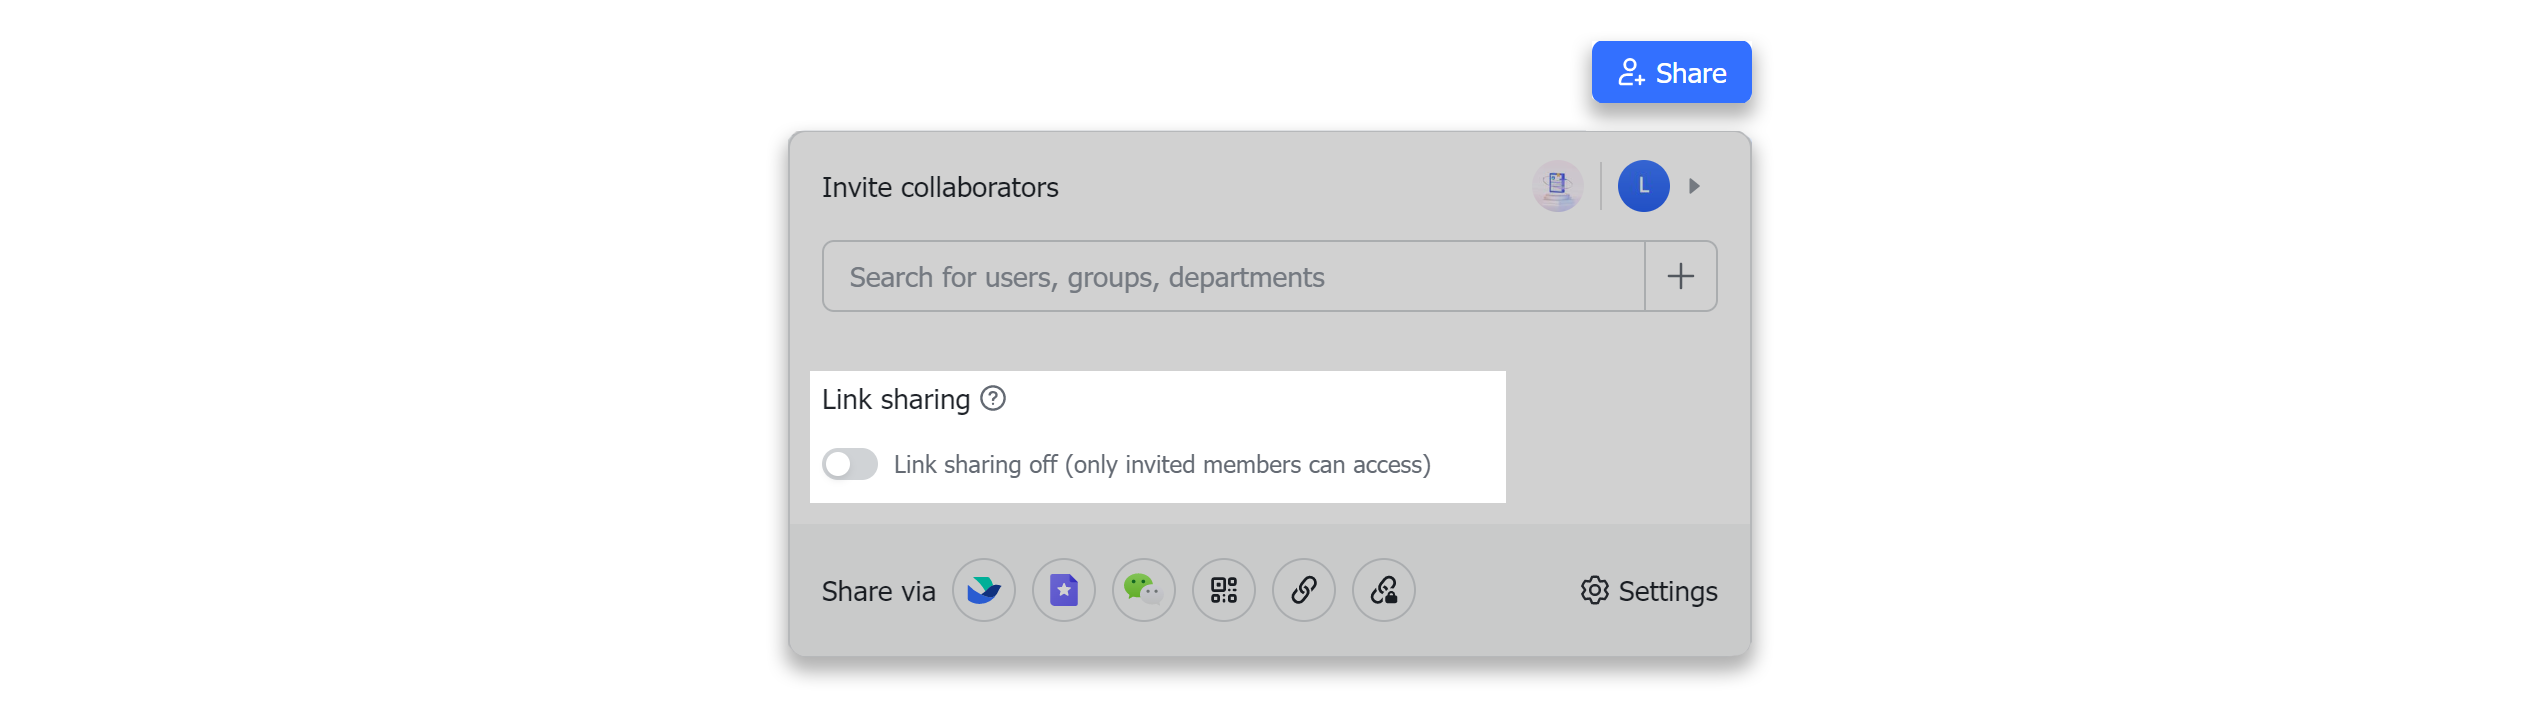The image size is (2540, 728).
Task: Click the first collaborator avatar picture
Action: point(1558,186)
